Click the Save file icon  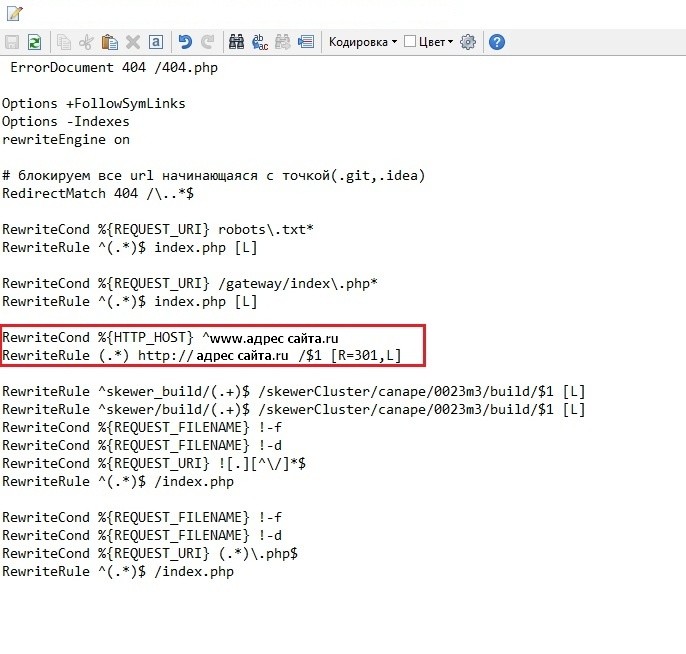click(13, 42)
